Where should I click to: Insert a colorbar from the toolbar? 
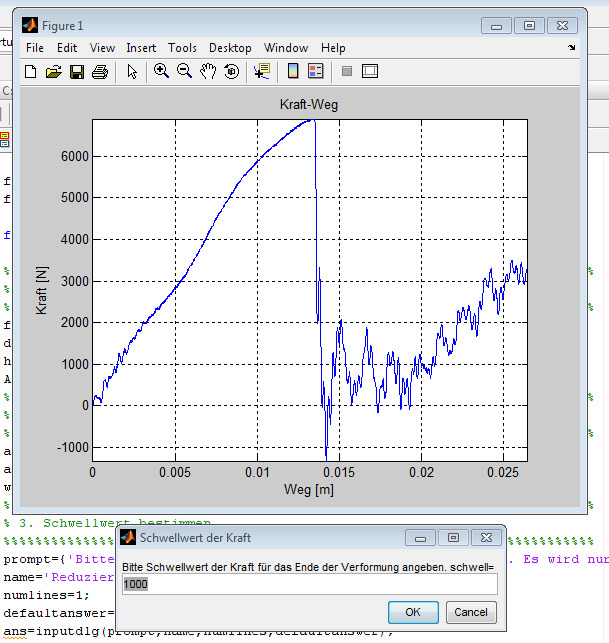tap(293, 71)
